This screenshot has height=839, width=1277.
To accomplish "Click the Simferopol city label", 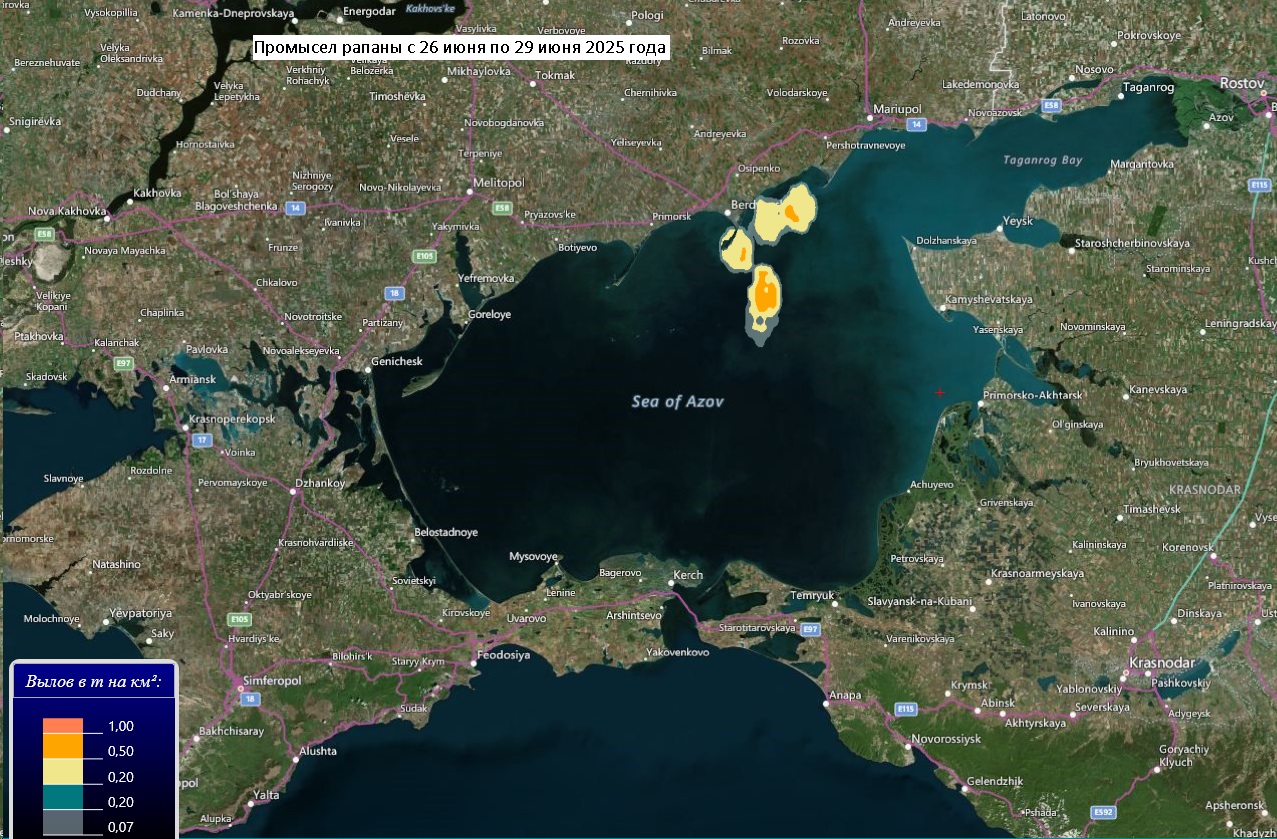I will tap(273, 679).
